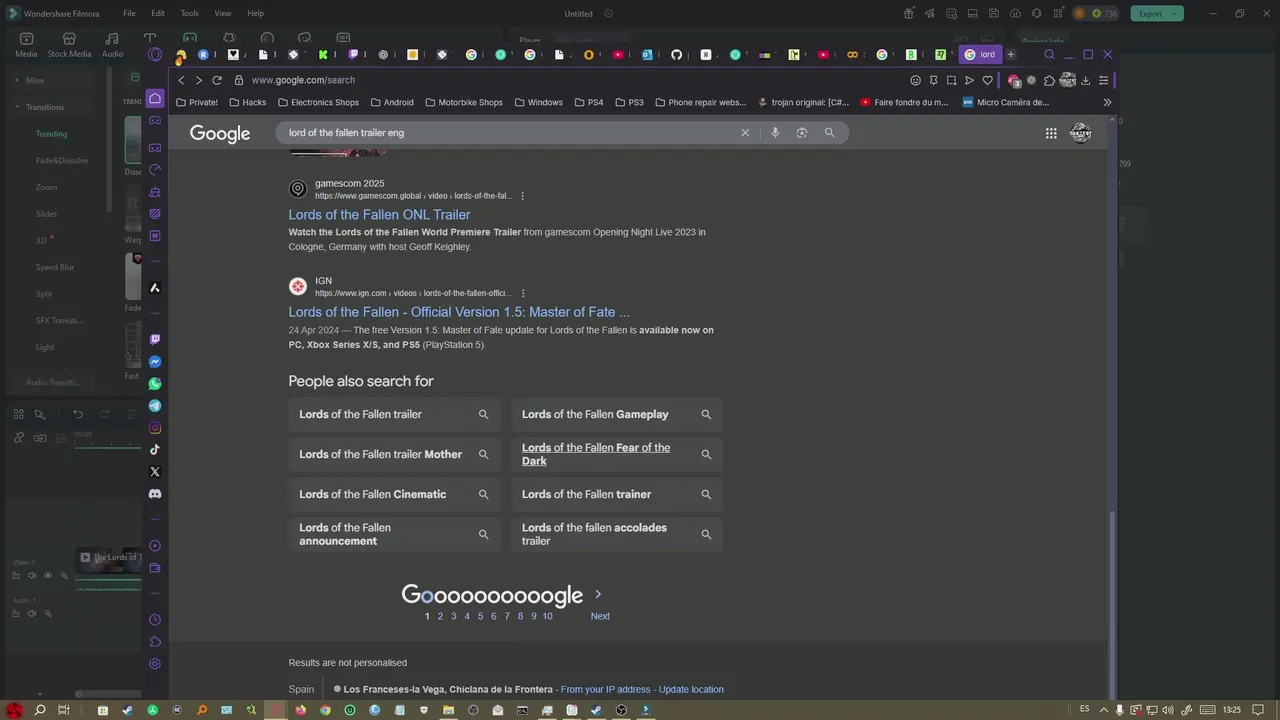Open browser extensions cube icon
This screenshot has width=1280, height=720.
tap(1049, 81)
